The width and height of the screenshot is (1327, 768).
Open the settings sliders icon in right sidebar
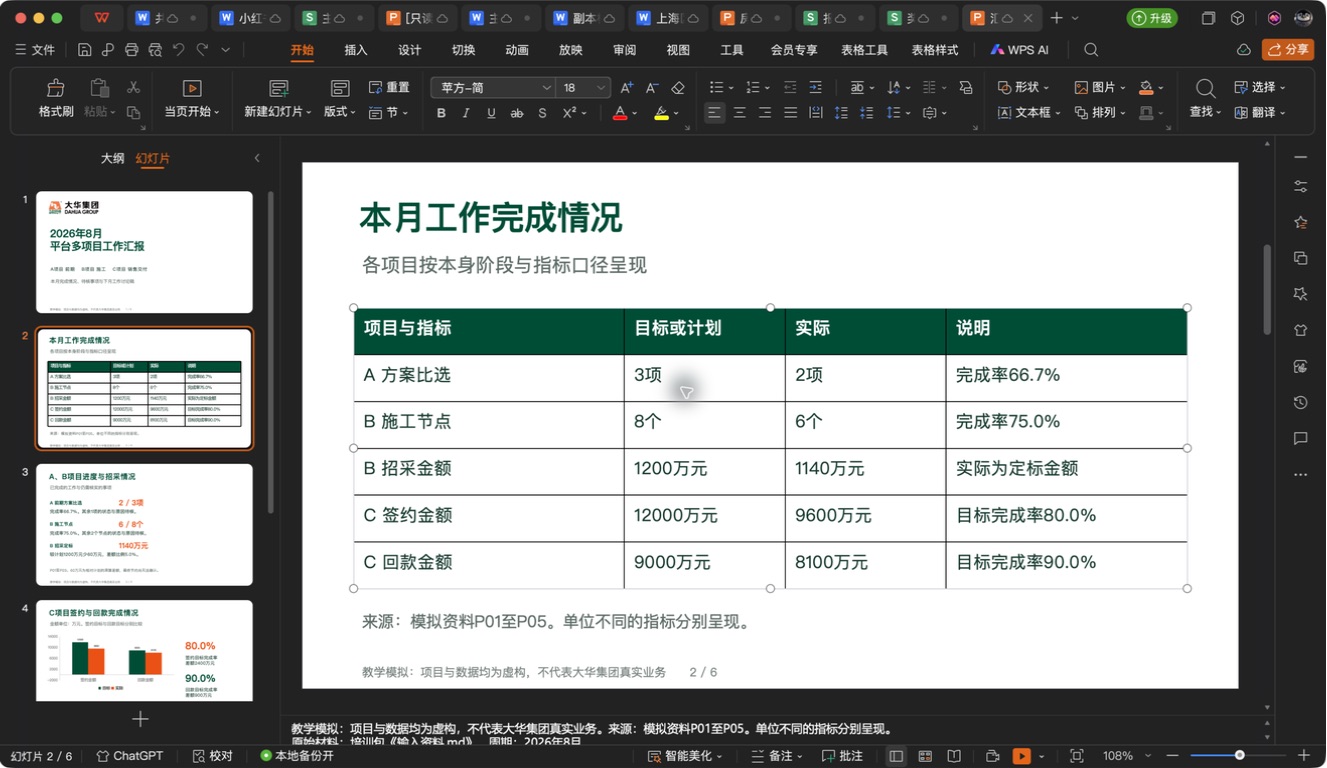pyautogui.click(x=1300, y=186)
